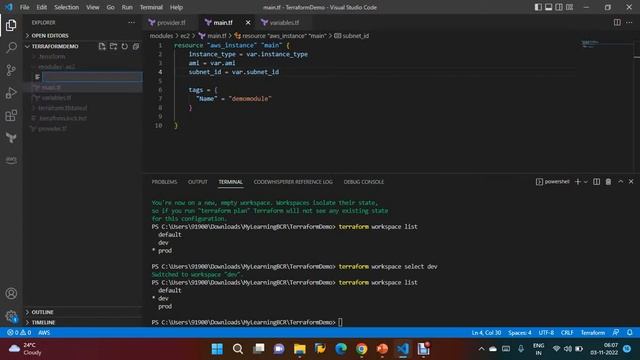Open the Edit menu
The image size is (640, 360).
(42, 7)
